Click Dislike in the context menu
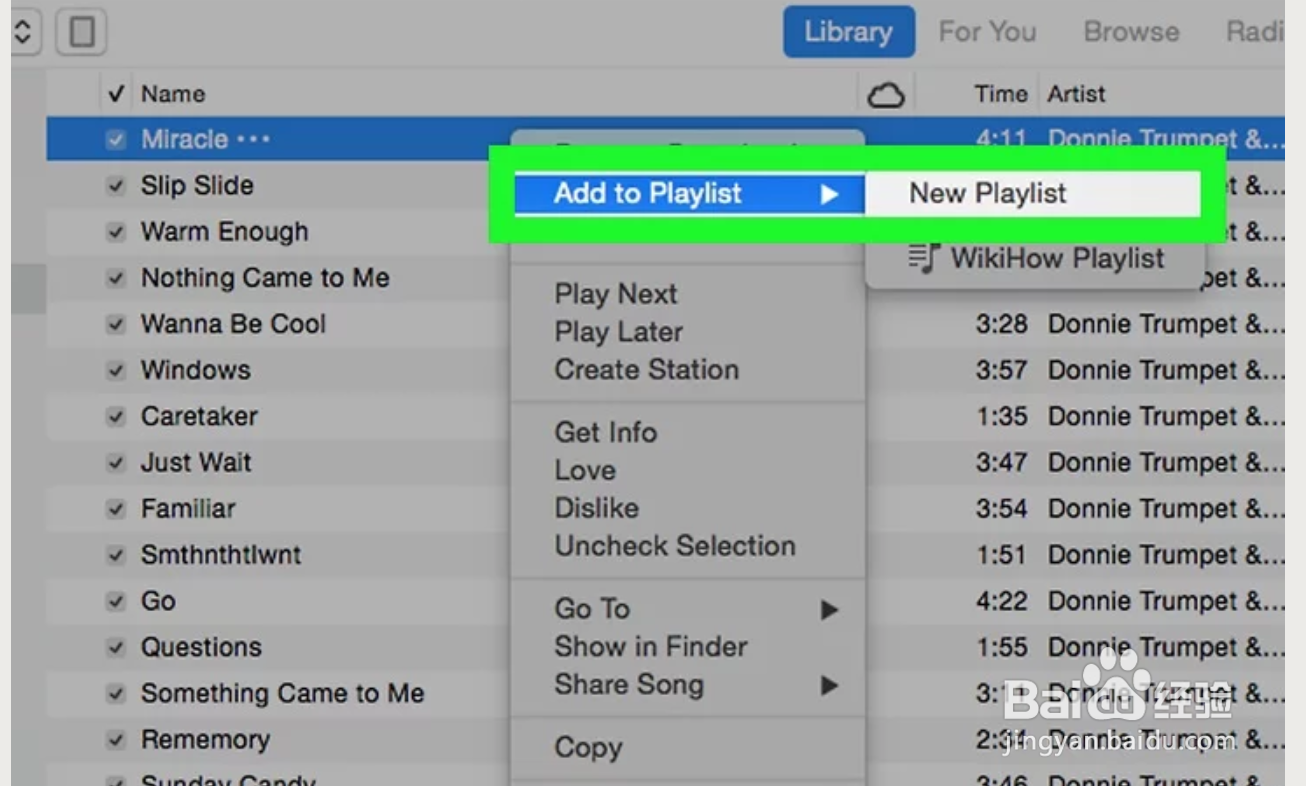The width and height of the screenshot is (1306, 786). pyautogui.click(x=597, y=508)
